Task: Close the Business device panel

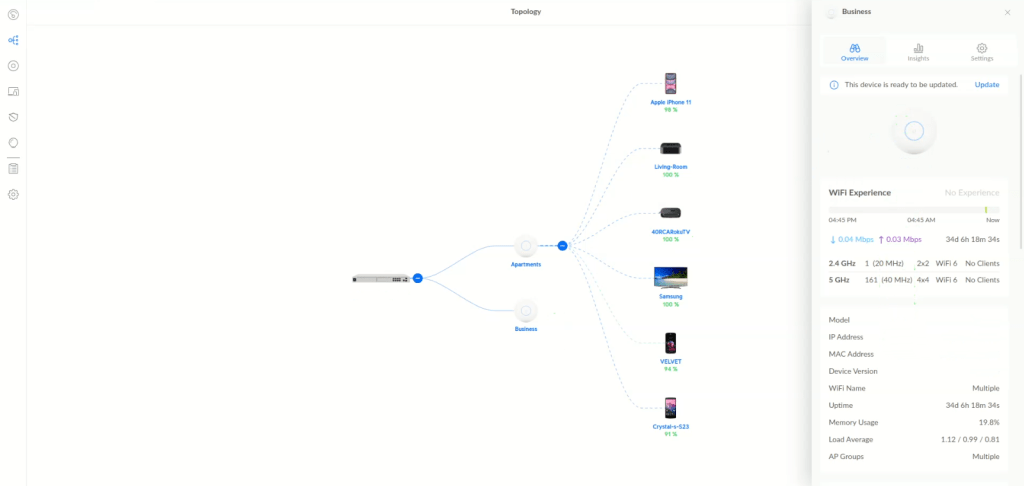Action: (x=1007, y=12)
